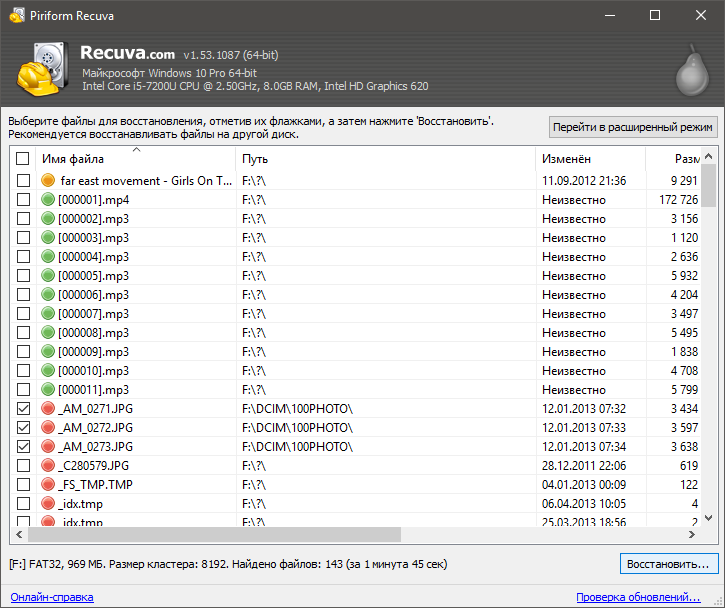Sort by the Изменён column header
Screen dimensions: 725x608
coord(590,159)
